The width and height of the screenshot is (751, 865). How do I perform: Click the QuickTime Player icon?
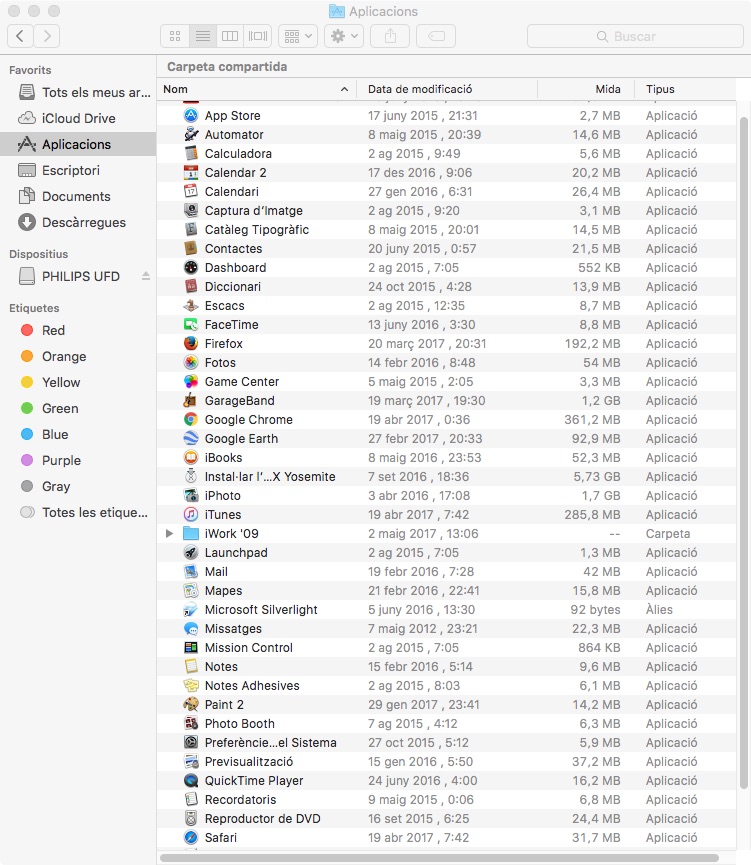pos(191,780)
